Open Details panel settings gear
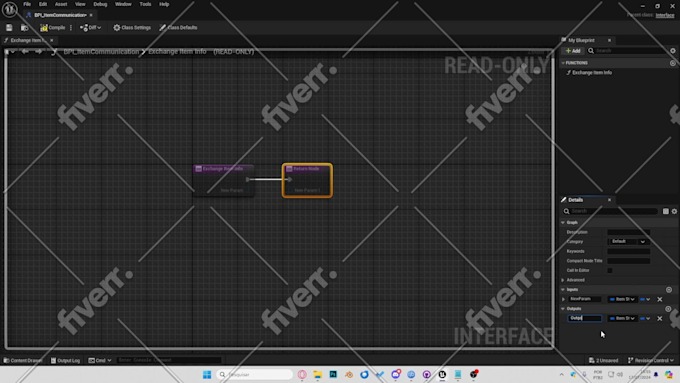This screenshot has width=680, height=383. click(674, 211)
